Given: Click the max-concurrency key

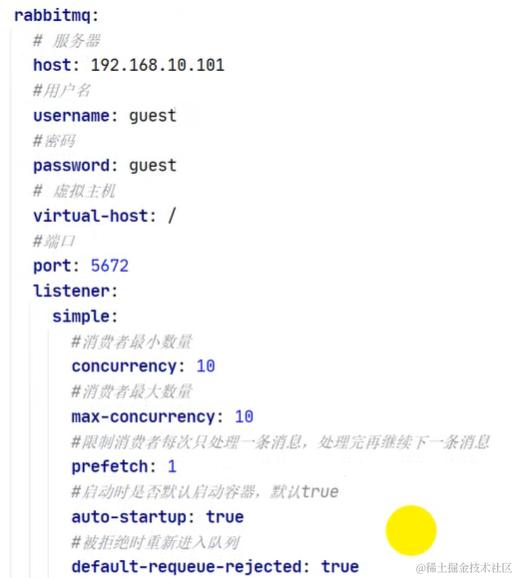Looking at the screenshot, I should (x=143, y=417).
